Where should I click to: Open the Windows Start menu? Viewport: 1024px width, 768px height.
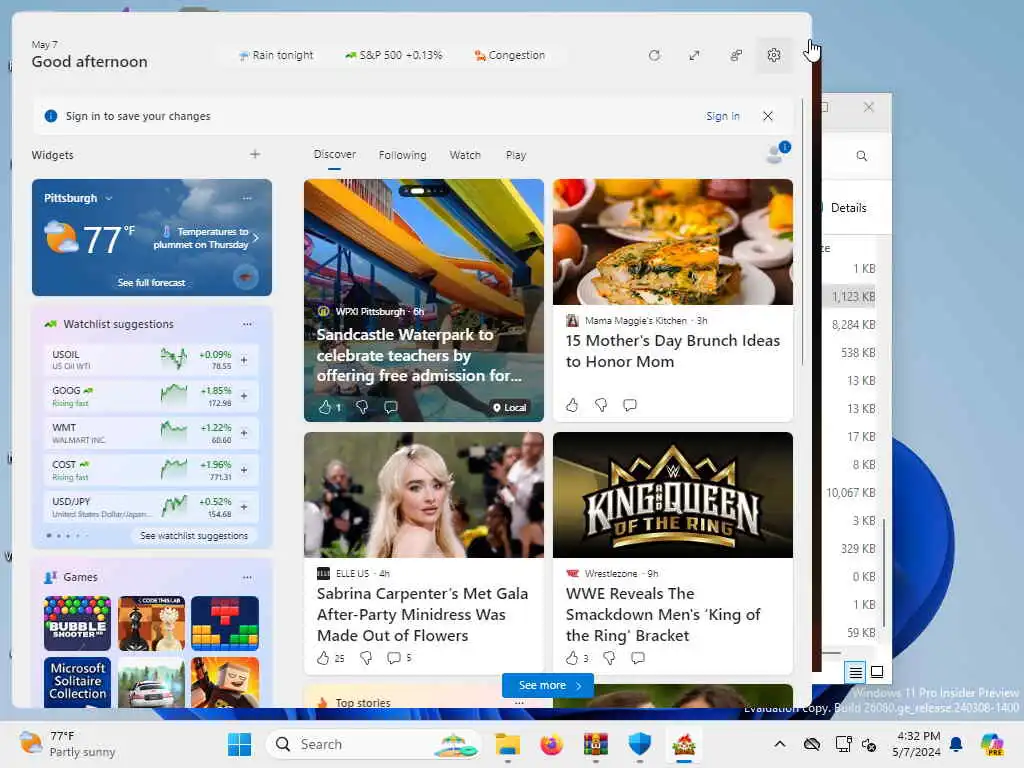pos(239,744)
